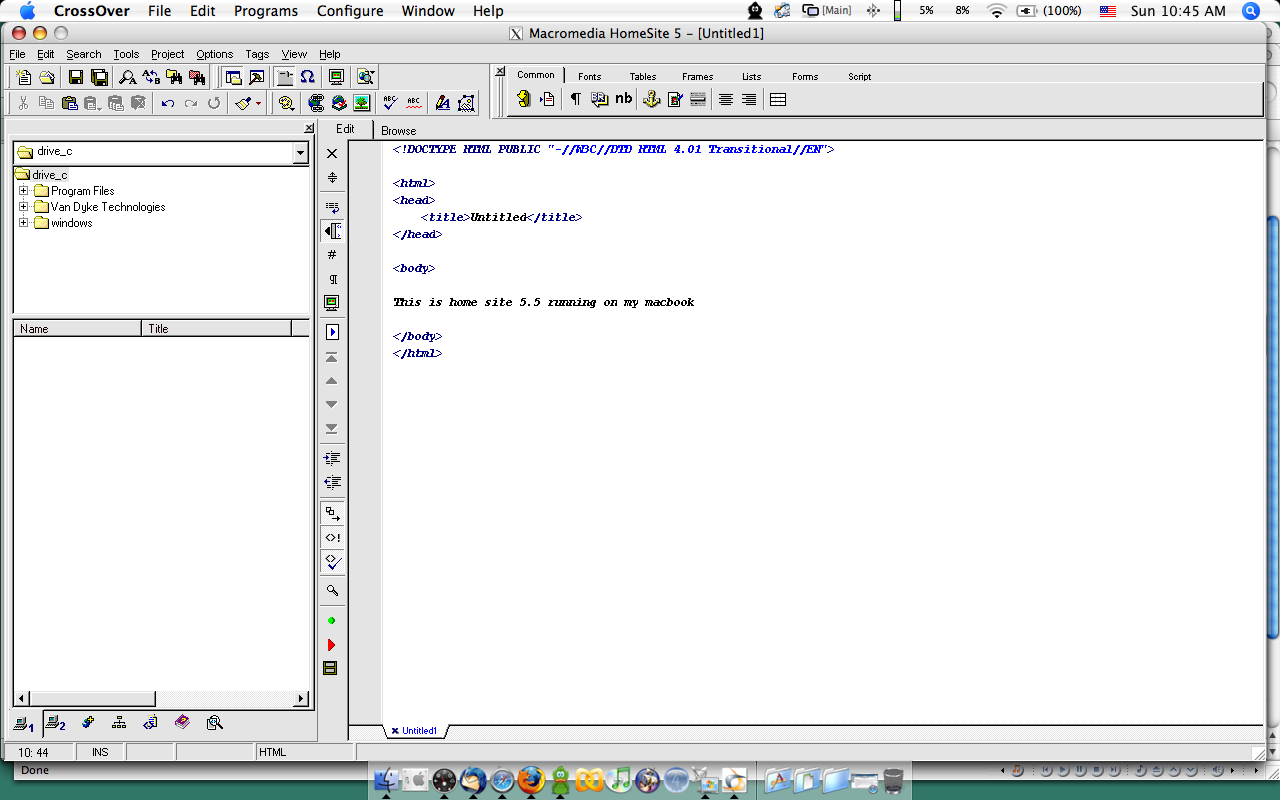This screenshot has width=1280, height=800.
Task: Open the Tags menu
Action: [257, 54]
